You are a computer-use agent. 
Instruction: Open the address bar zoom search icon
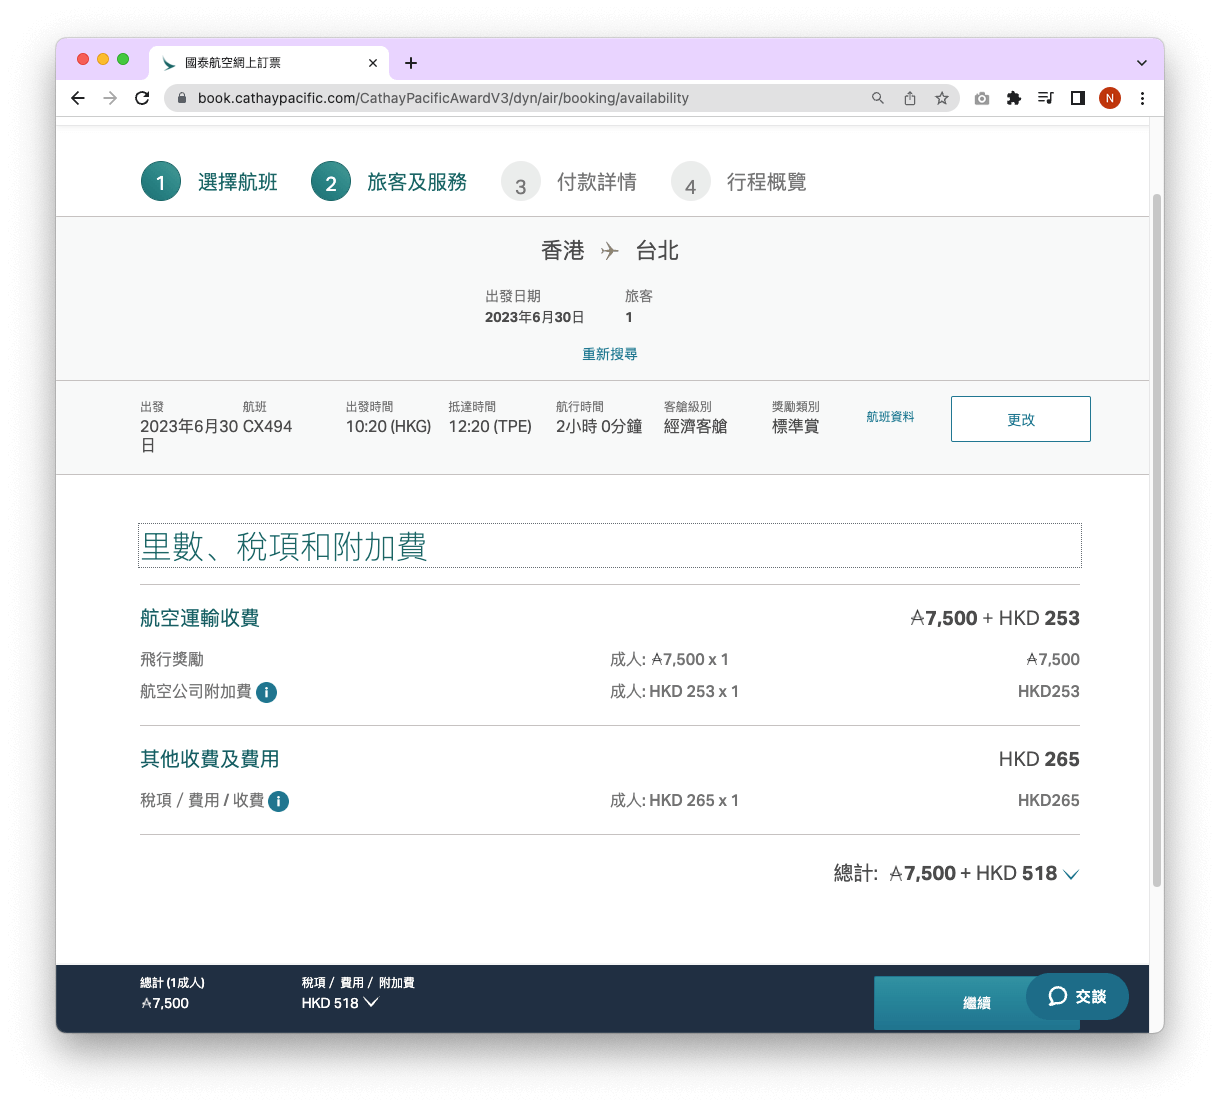coord(878,98)
